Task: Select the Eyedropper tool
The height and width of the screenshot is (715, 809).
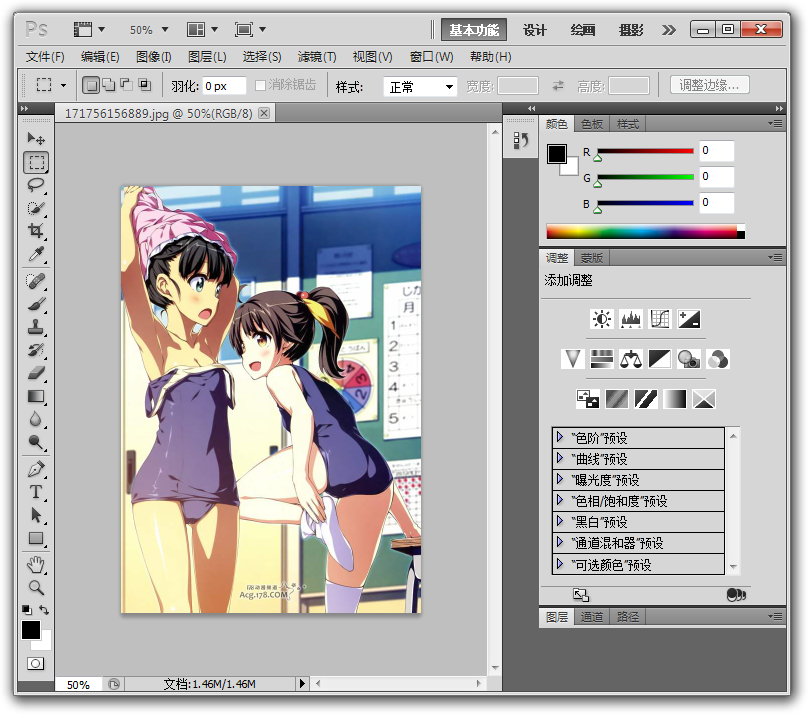Action: tap(36, 254)
